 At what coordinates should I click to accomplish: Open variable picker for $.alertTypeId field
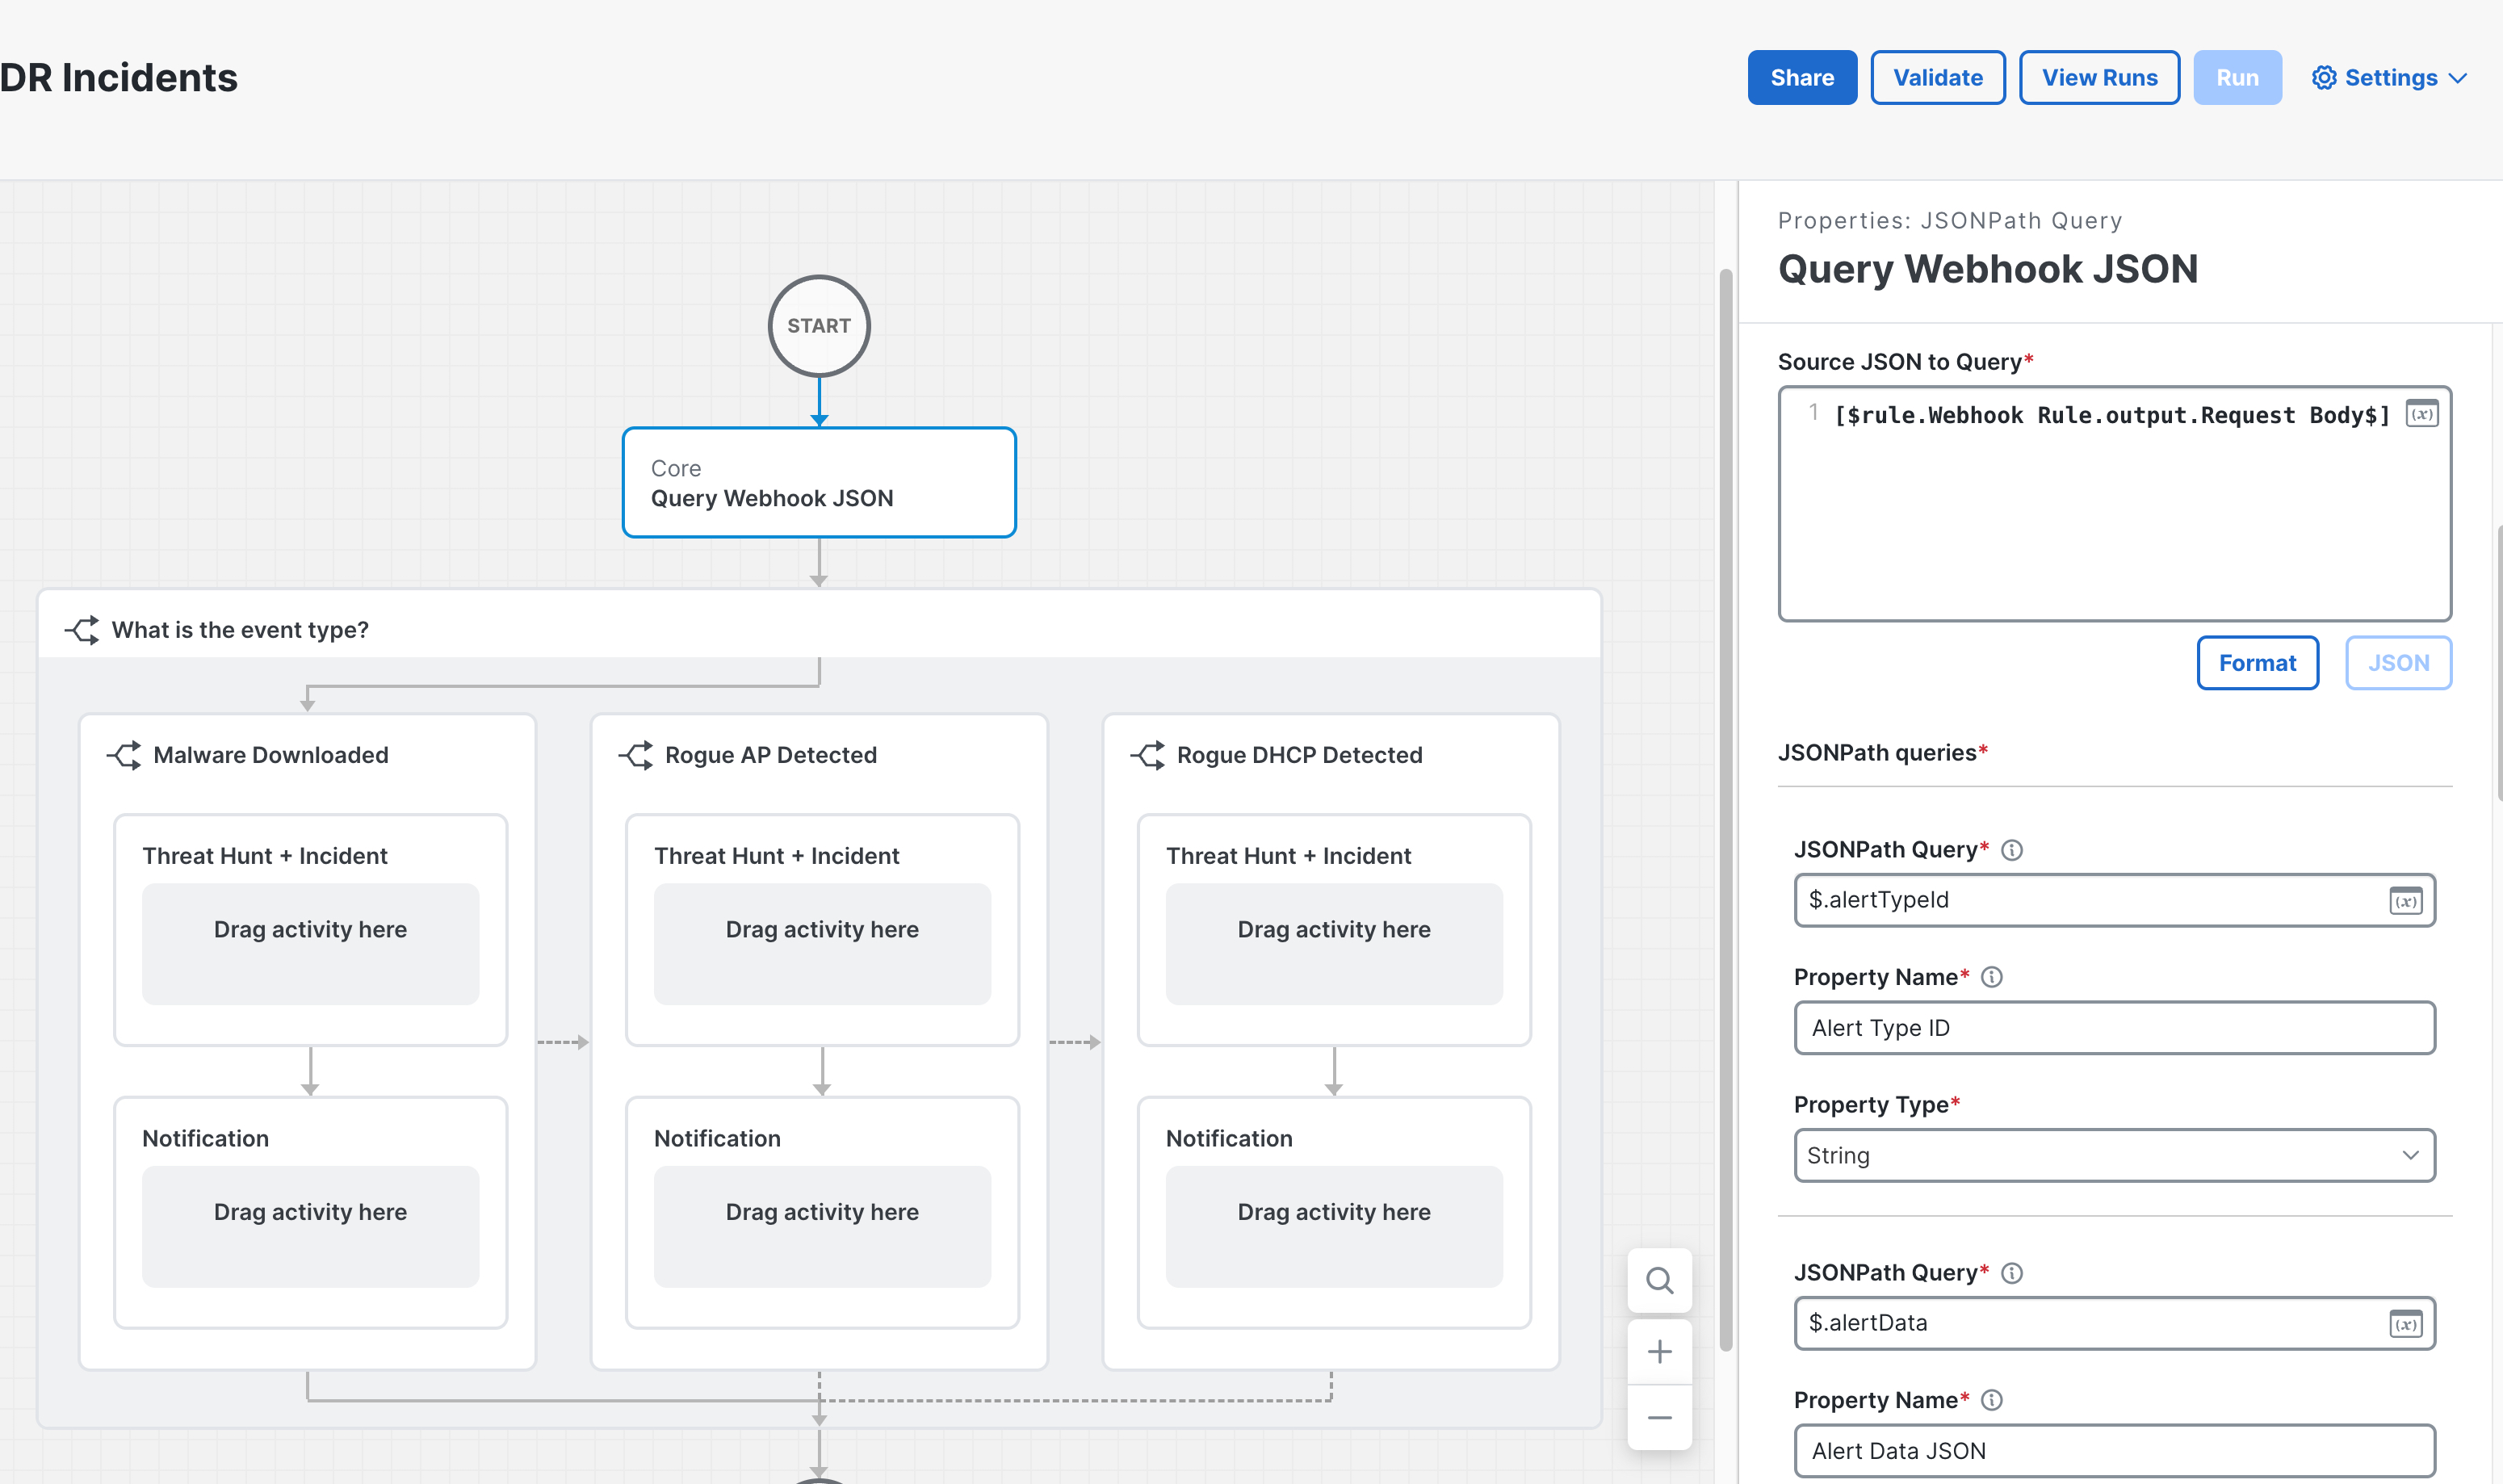point(2405,901)
